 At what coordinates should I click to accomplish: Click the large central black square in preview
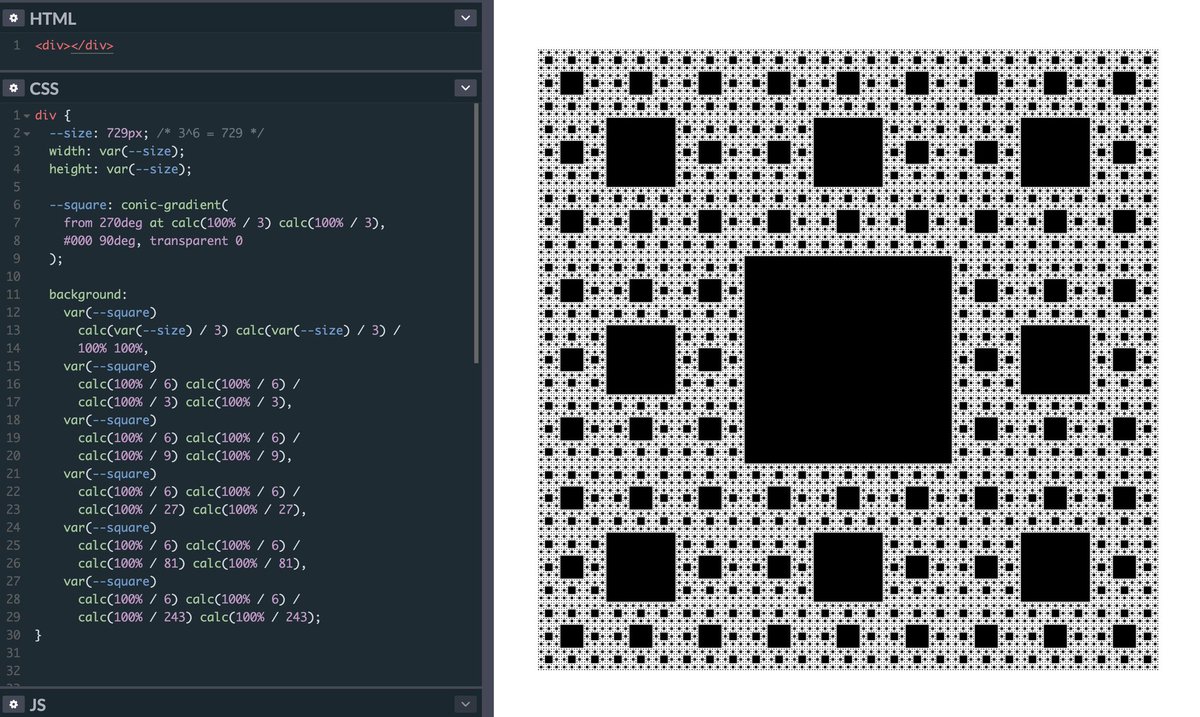[848, 357]
